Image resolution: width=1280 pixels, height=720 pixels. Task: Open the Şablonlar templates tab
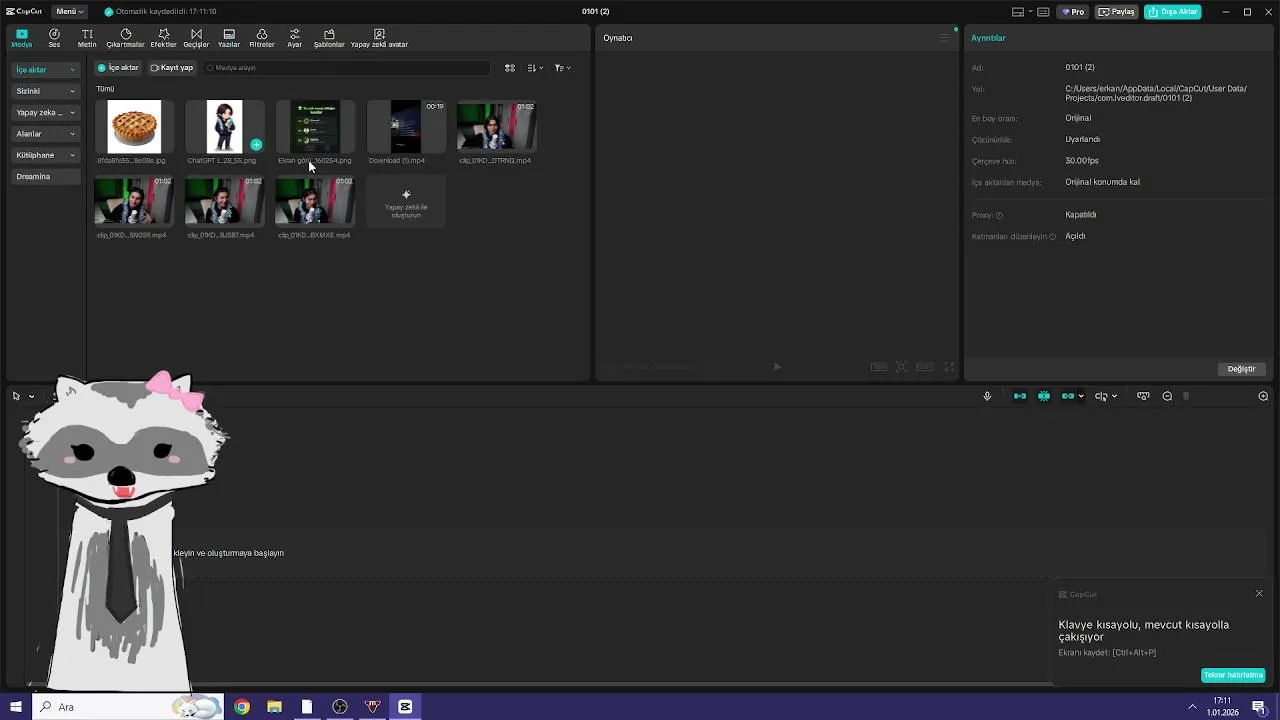tap(329, 38)
